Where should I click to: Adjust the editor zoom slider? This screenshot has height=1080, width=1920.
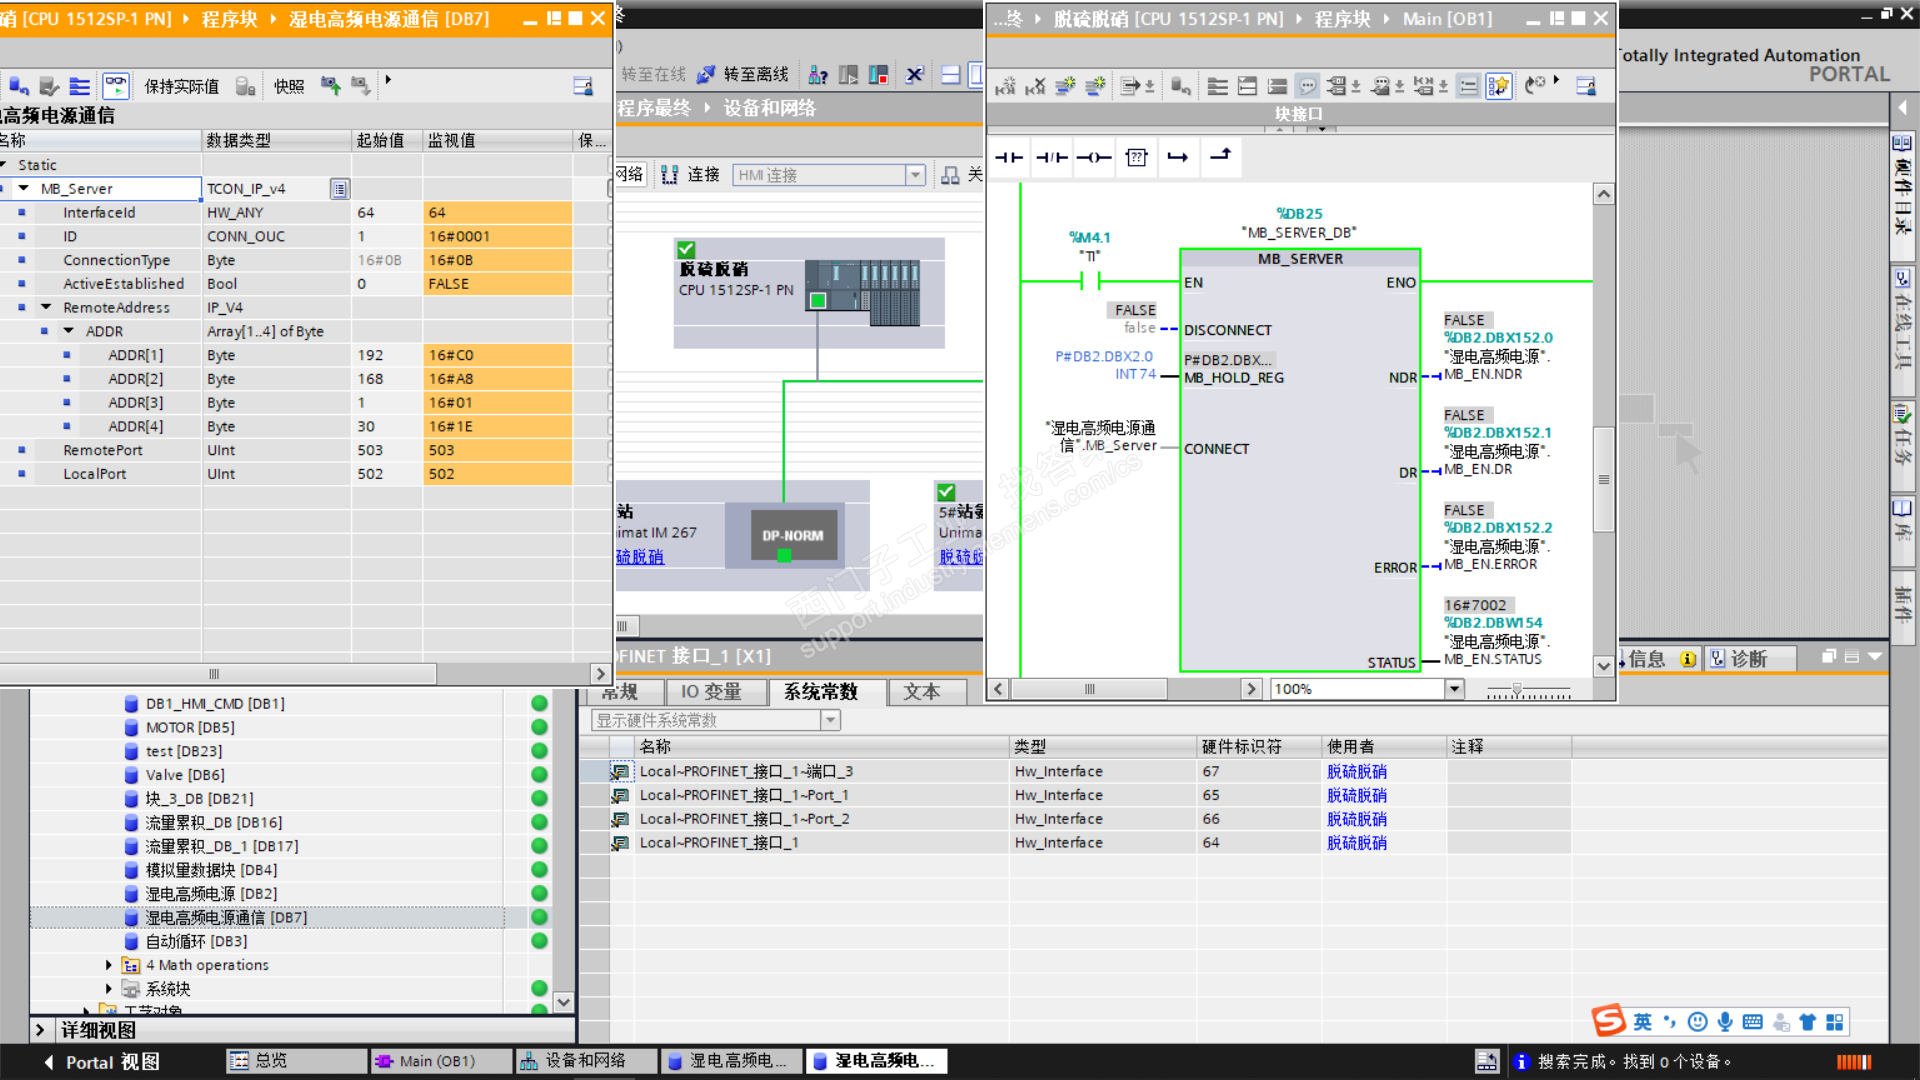pos(1517,689)
